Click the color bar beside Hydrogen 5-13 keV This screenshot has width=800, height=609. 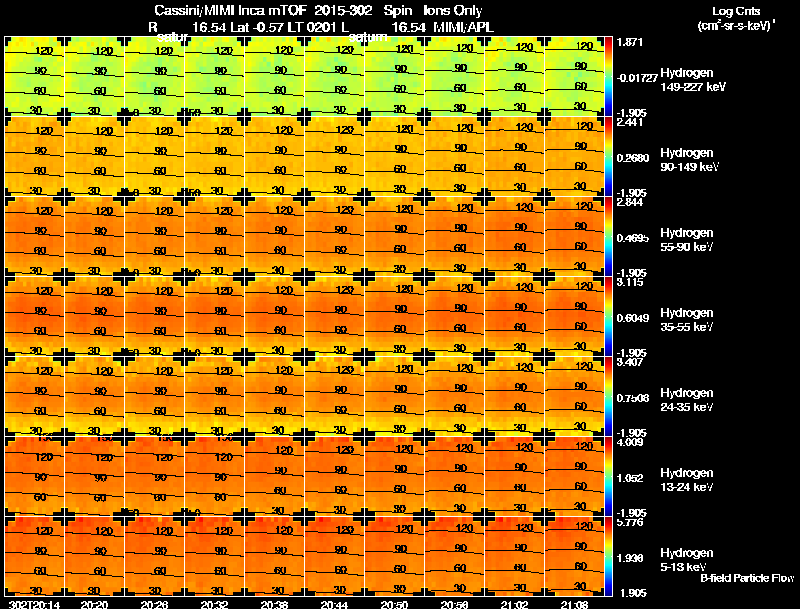click(x=608, y=557)
